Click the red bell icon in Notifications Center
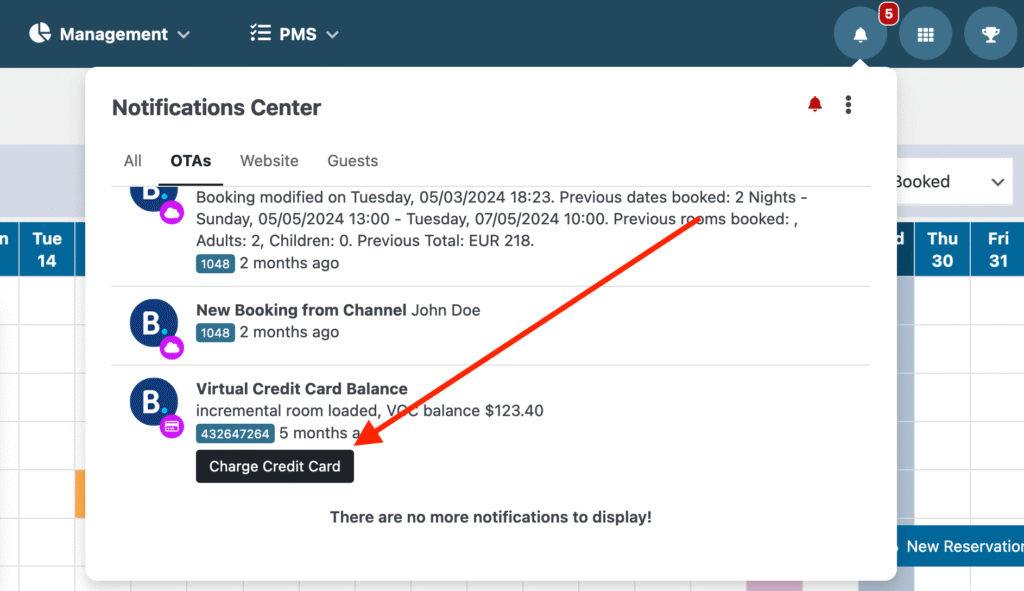 814,104
